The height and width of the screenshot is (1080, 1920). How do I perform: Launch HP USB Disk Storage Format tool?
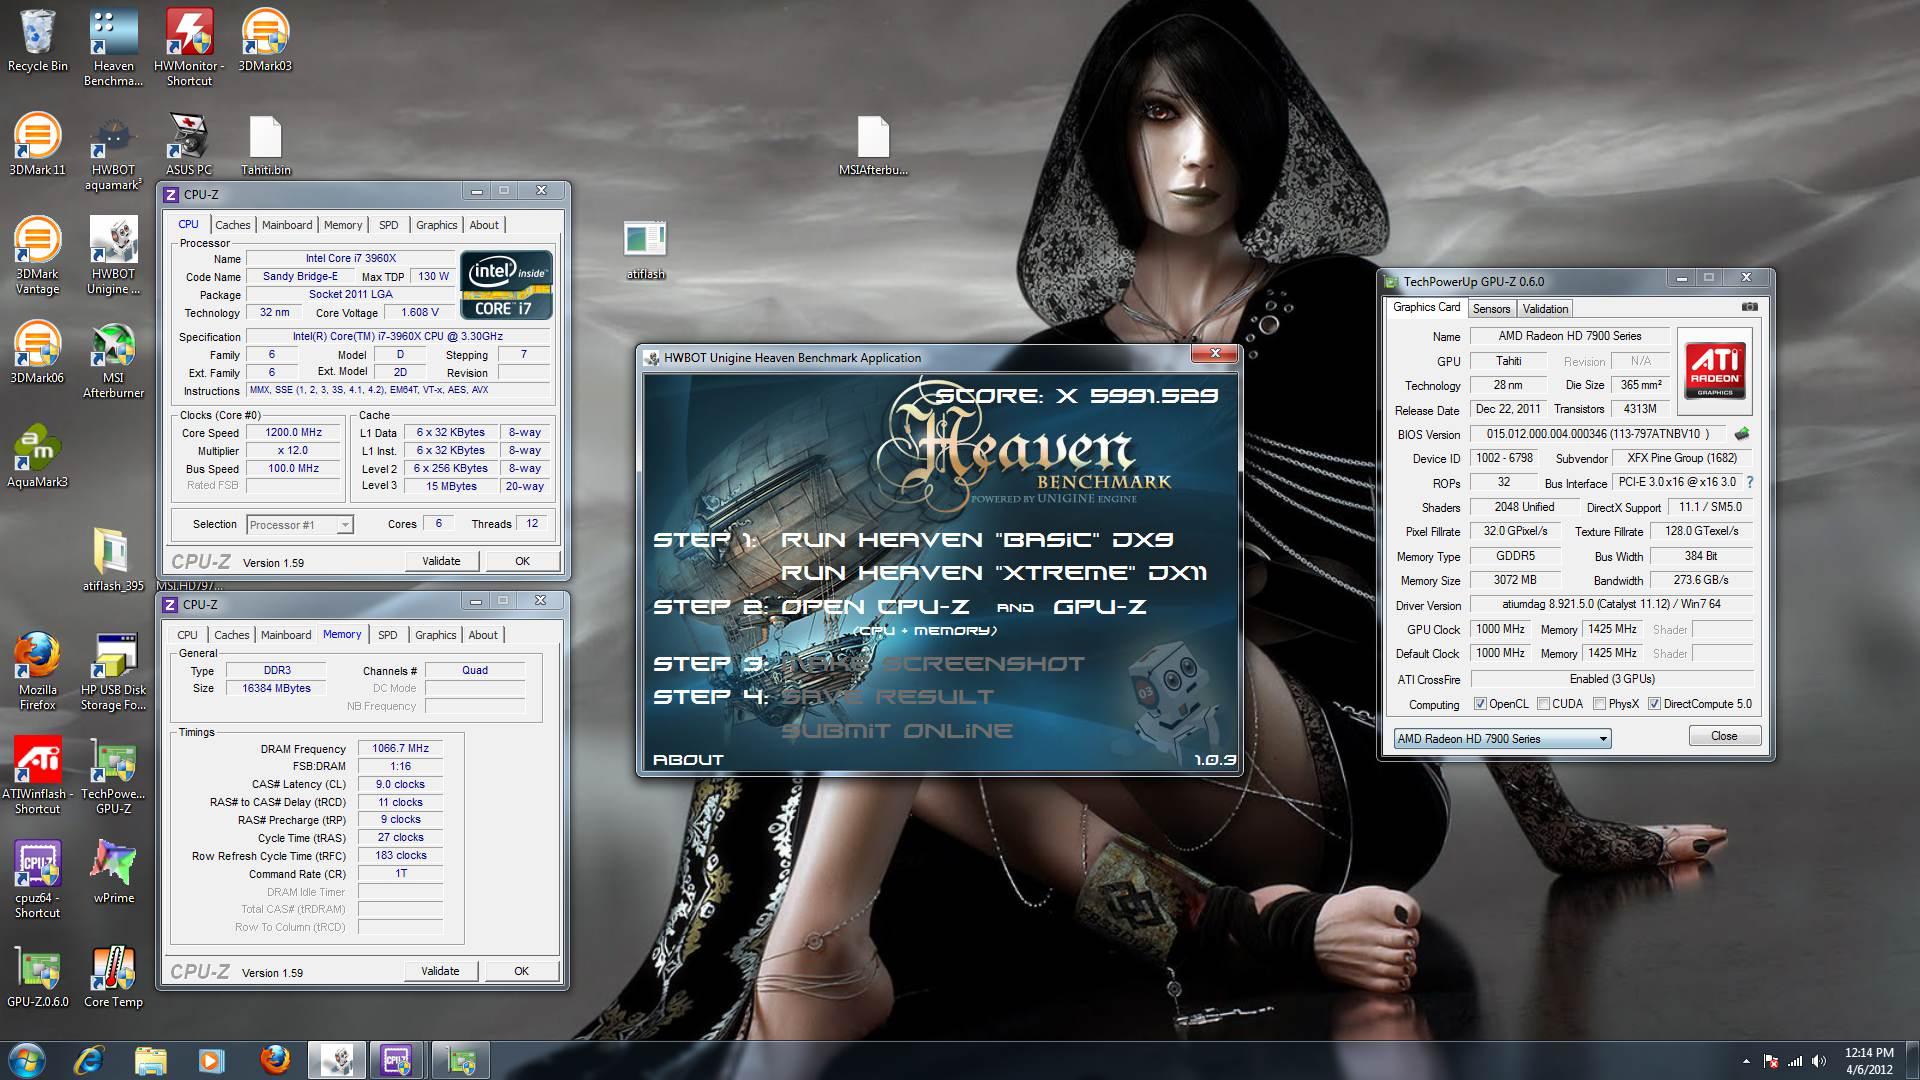[113, 672]
